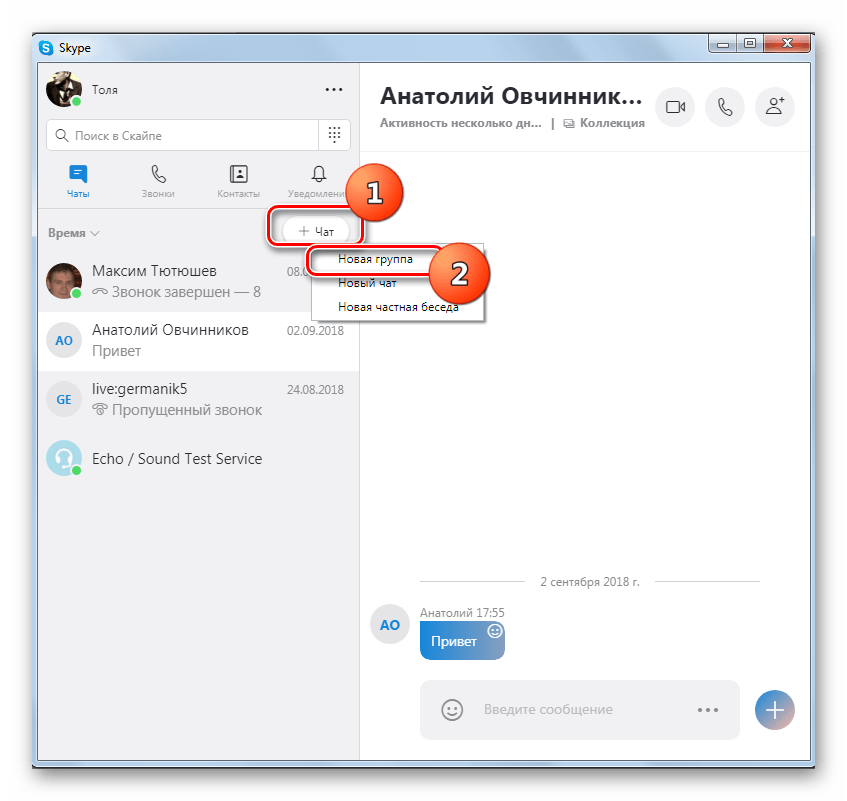Click in the Поиск в Скайпе search field
Viewport: 847px width, 801px height.
(x=183, y=135)
